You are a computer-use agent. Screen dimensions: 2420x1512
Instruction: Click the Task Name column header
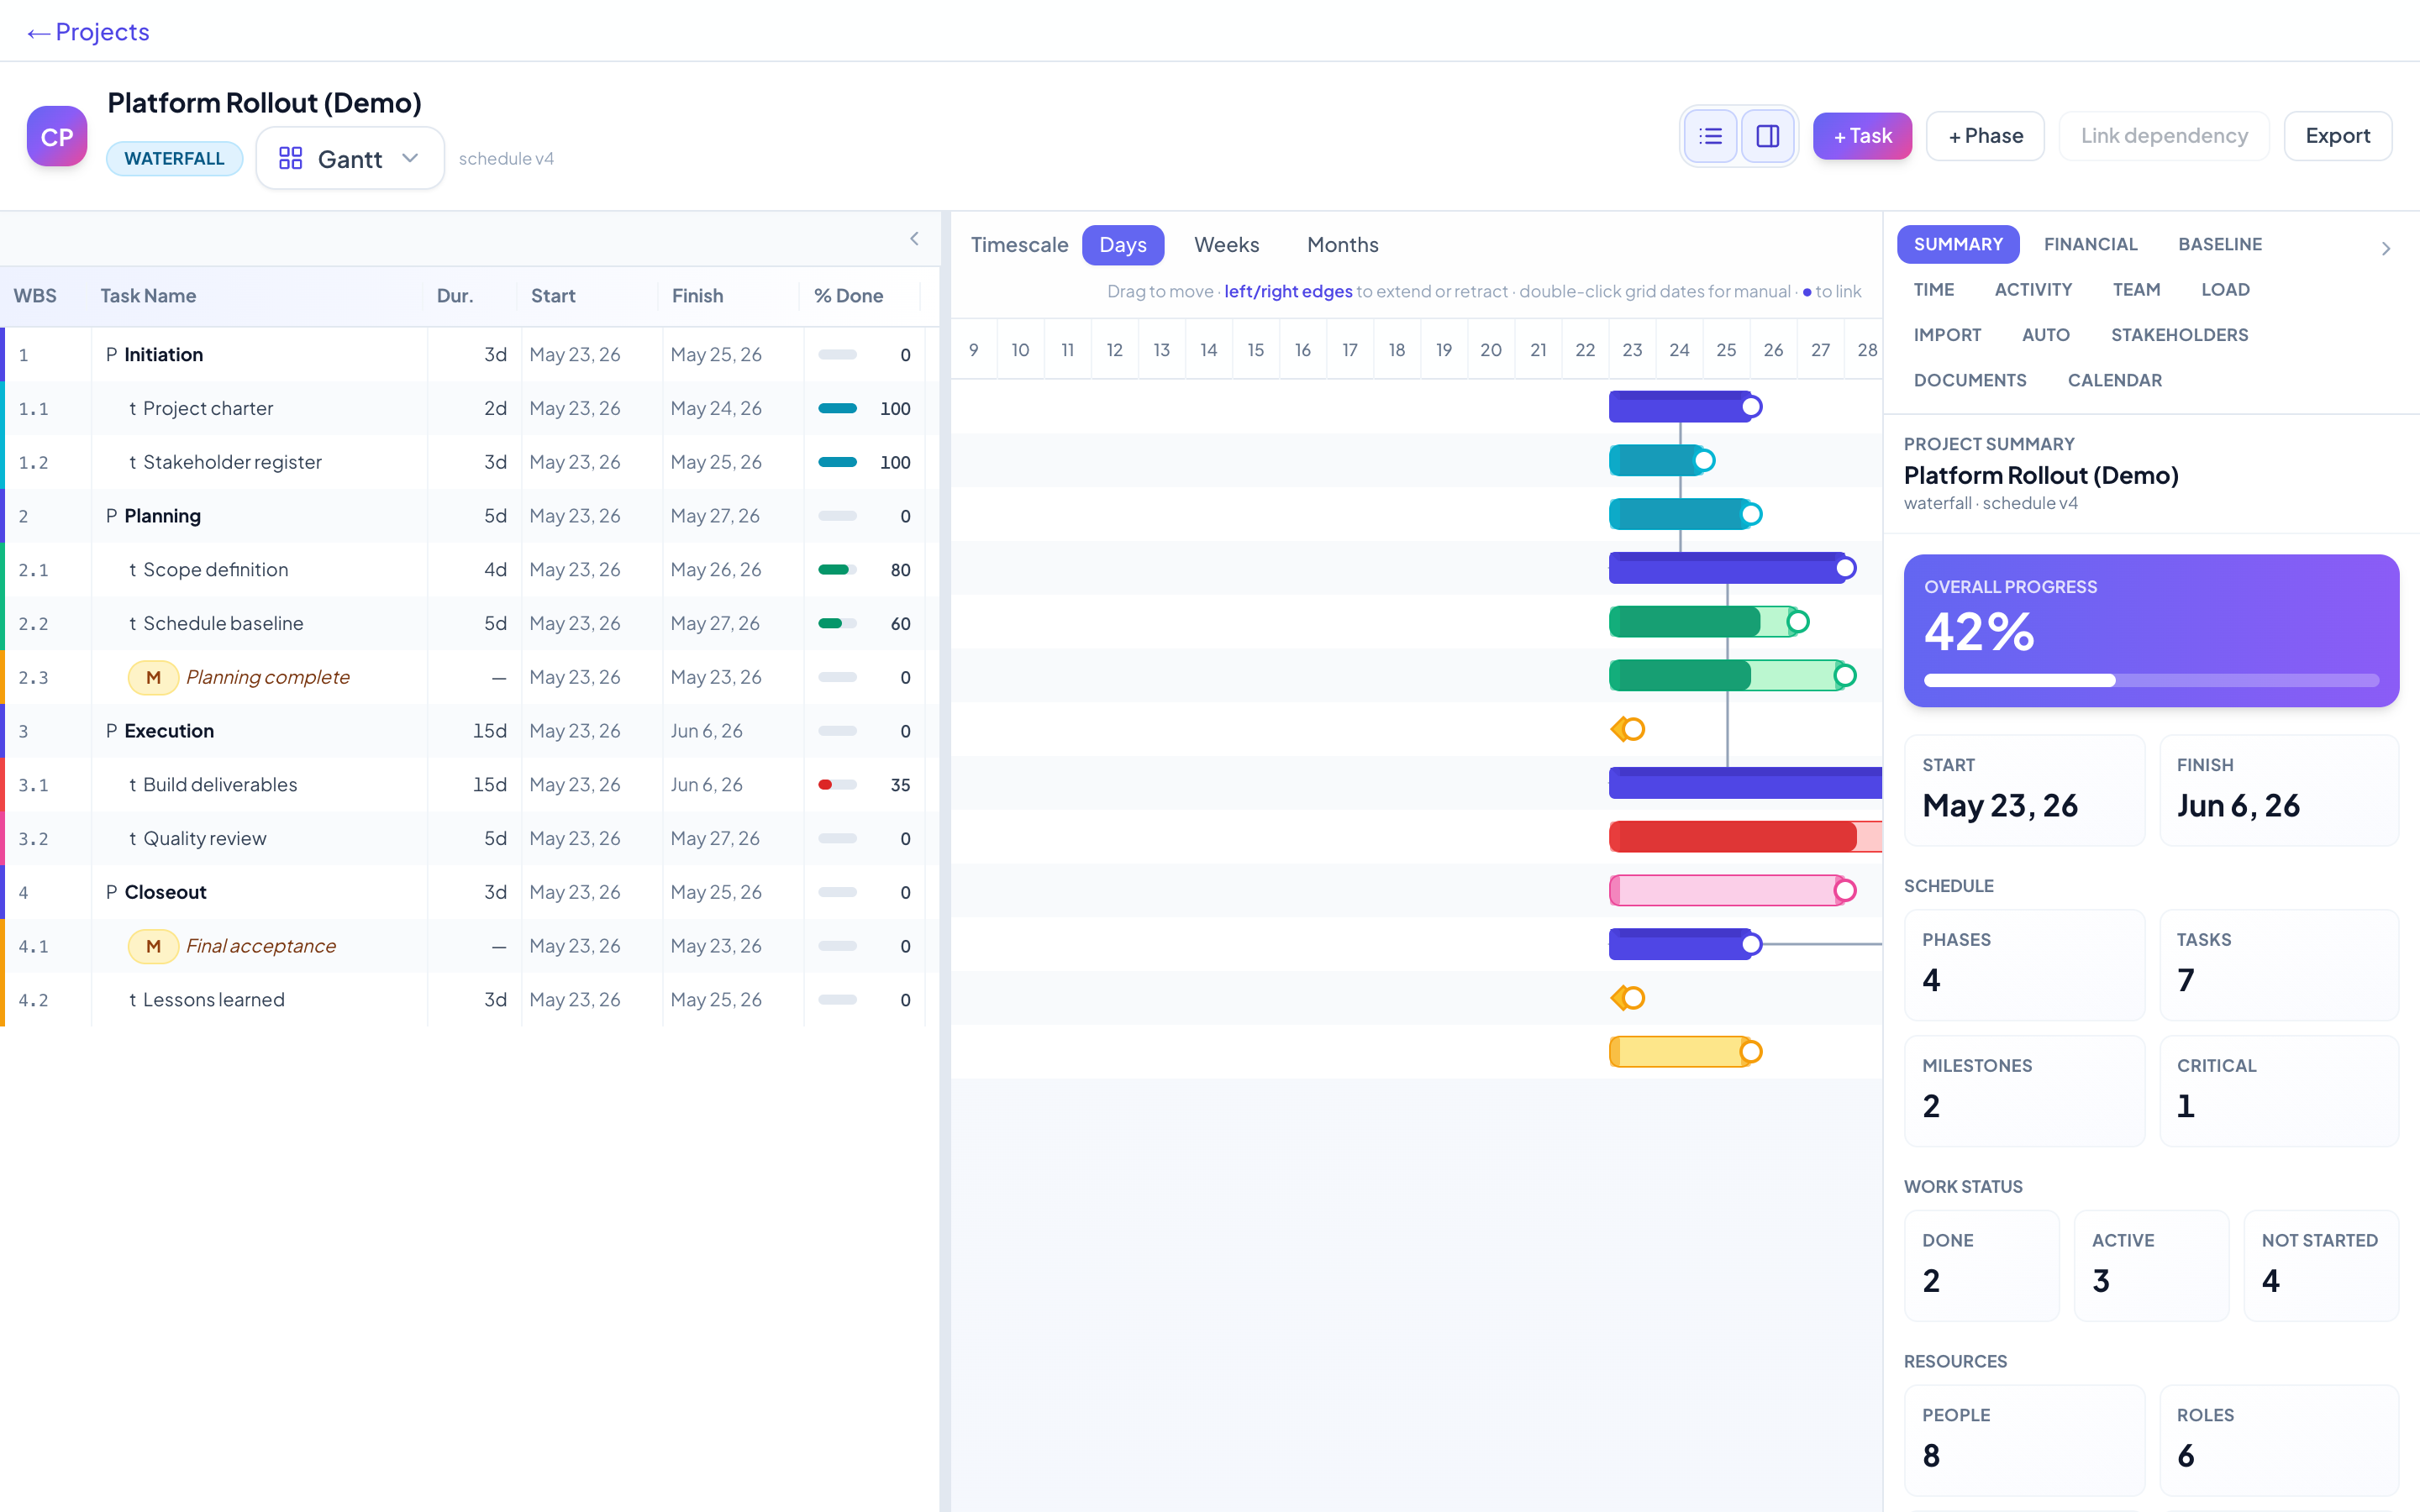148,296
